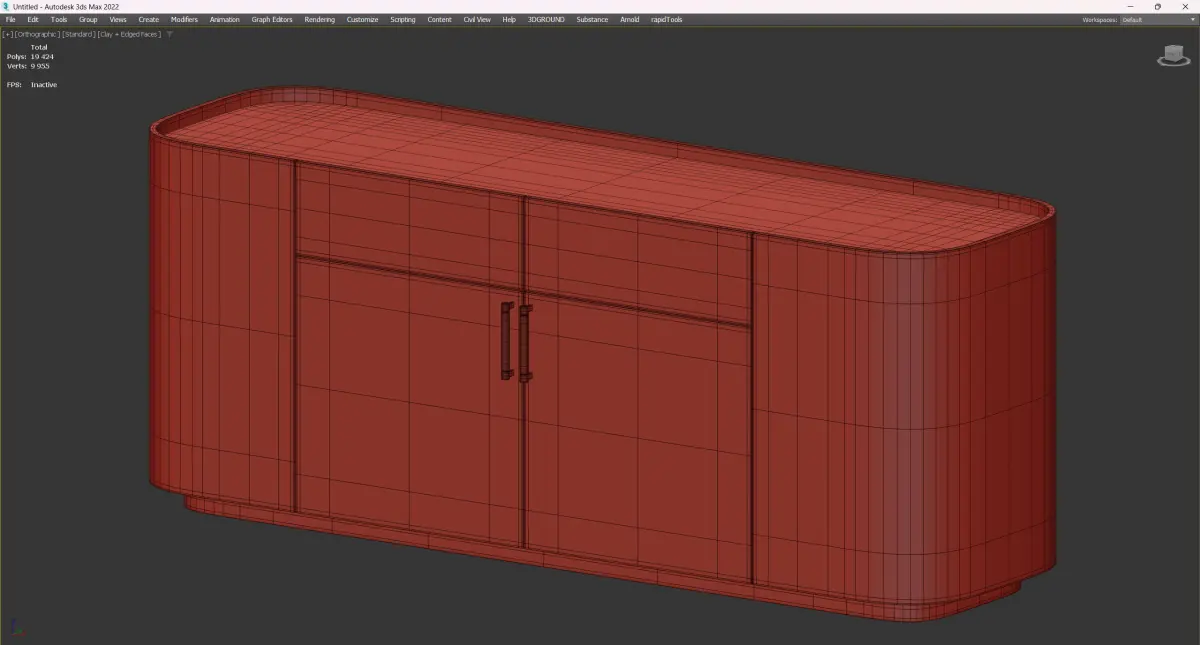Screen dimensions: 1200x645
Task: Open the Scripting menu
Action: (403, 19)
